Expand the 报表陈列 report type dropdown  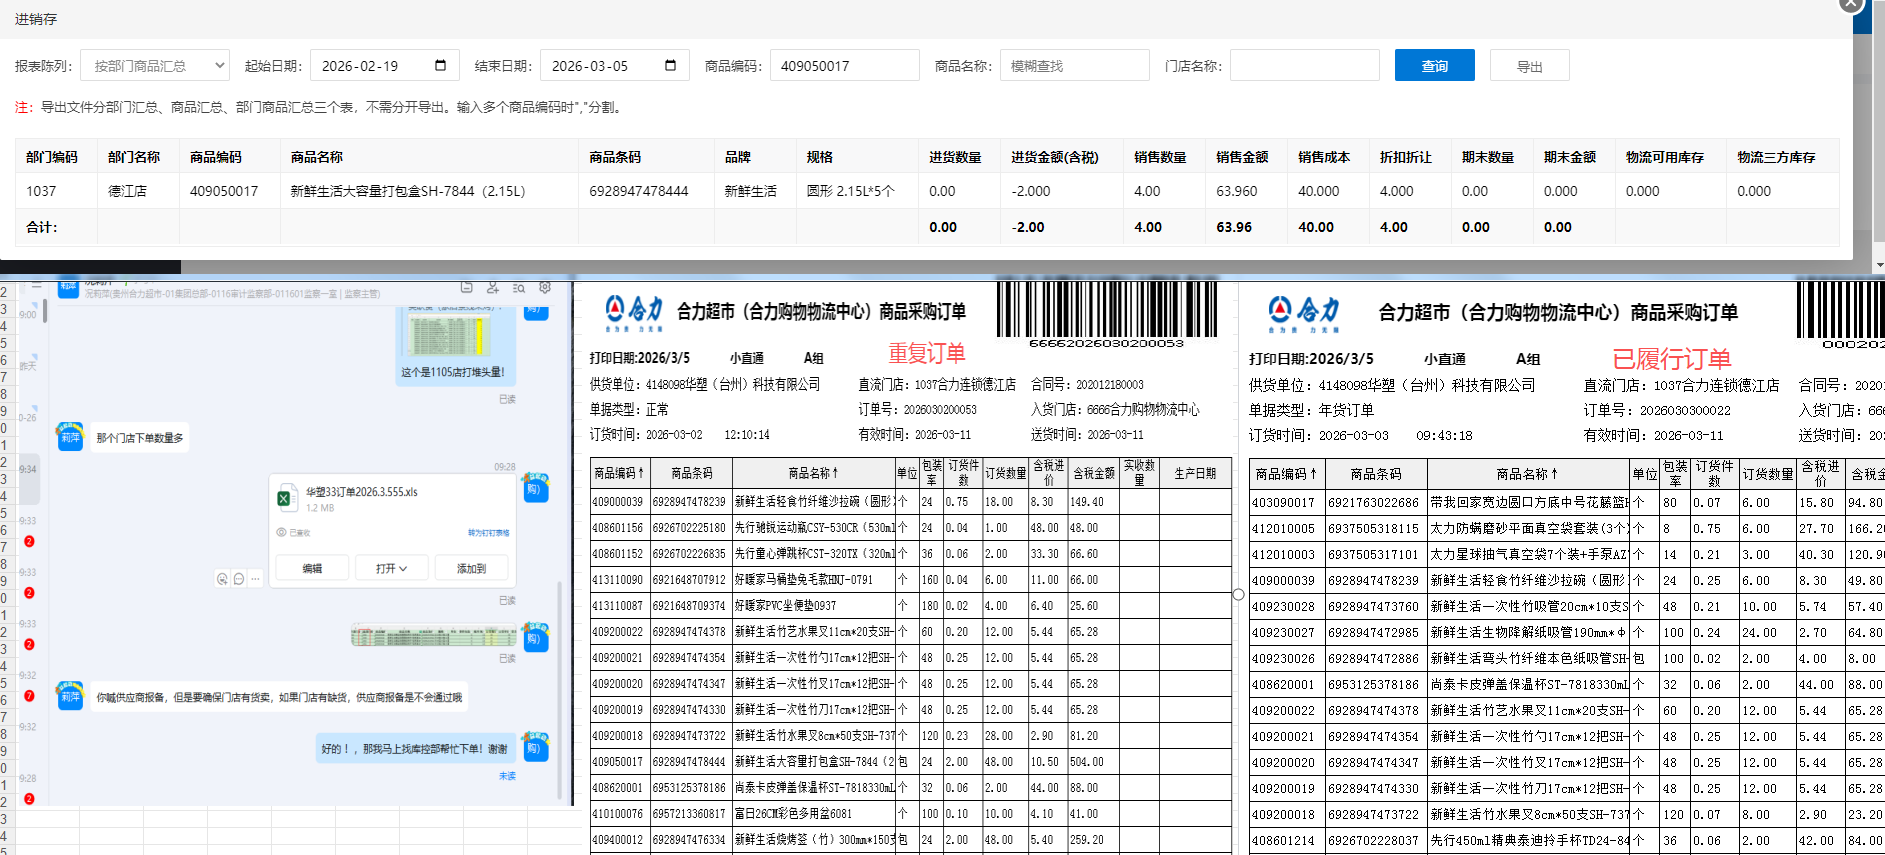155,66
